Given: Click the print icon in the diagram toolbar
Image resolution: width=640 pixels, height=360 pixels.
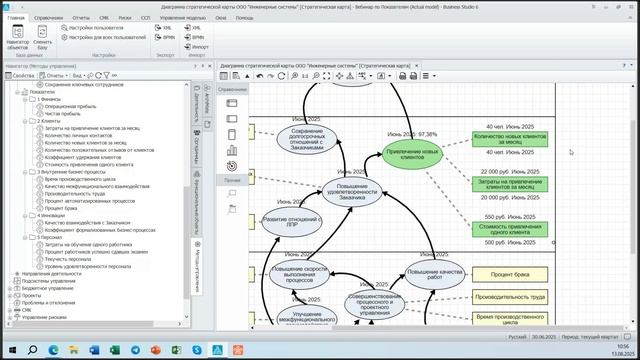Looking at the screenshot, I should [402, 76].
